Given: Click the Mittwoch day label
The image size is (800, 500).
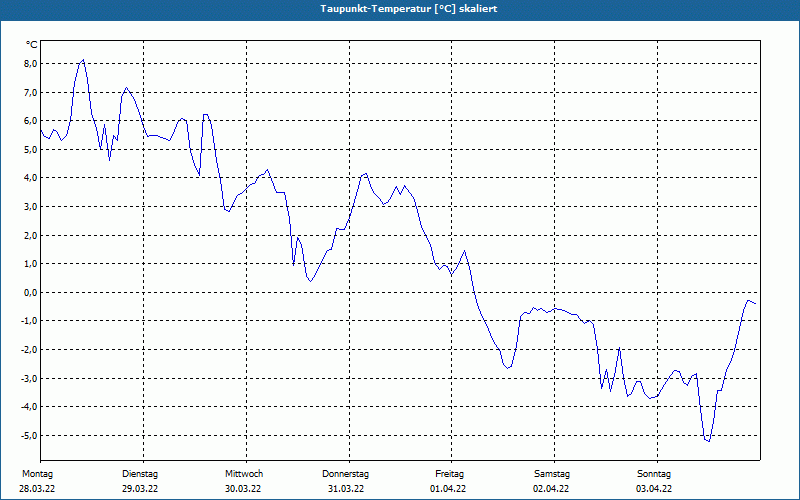Looking at the screenshot, I should pyautogui.click(x=244, y=474).
